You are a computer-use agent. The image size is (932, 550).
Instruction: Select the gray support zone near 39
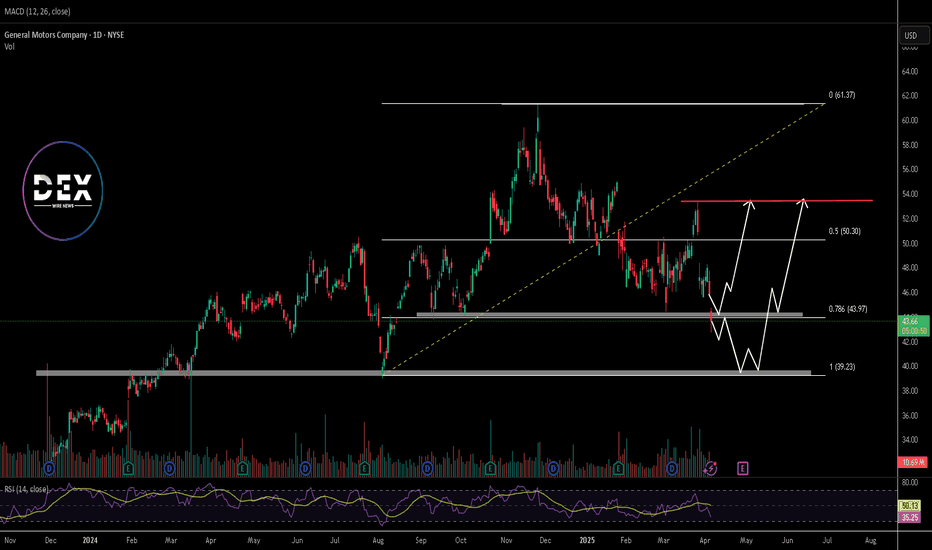coord(423,373)
